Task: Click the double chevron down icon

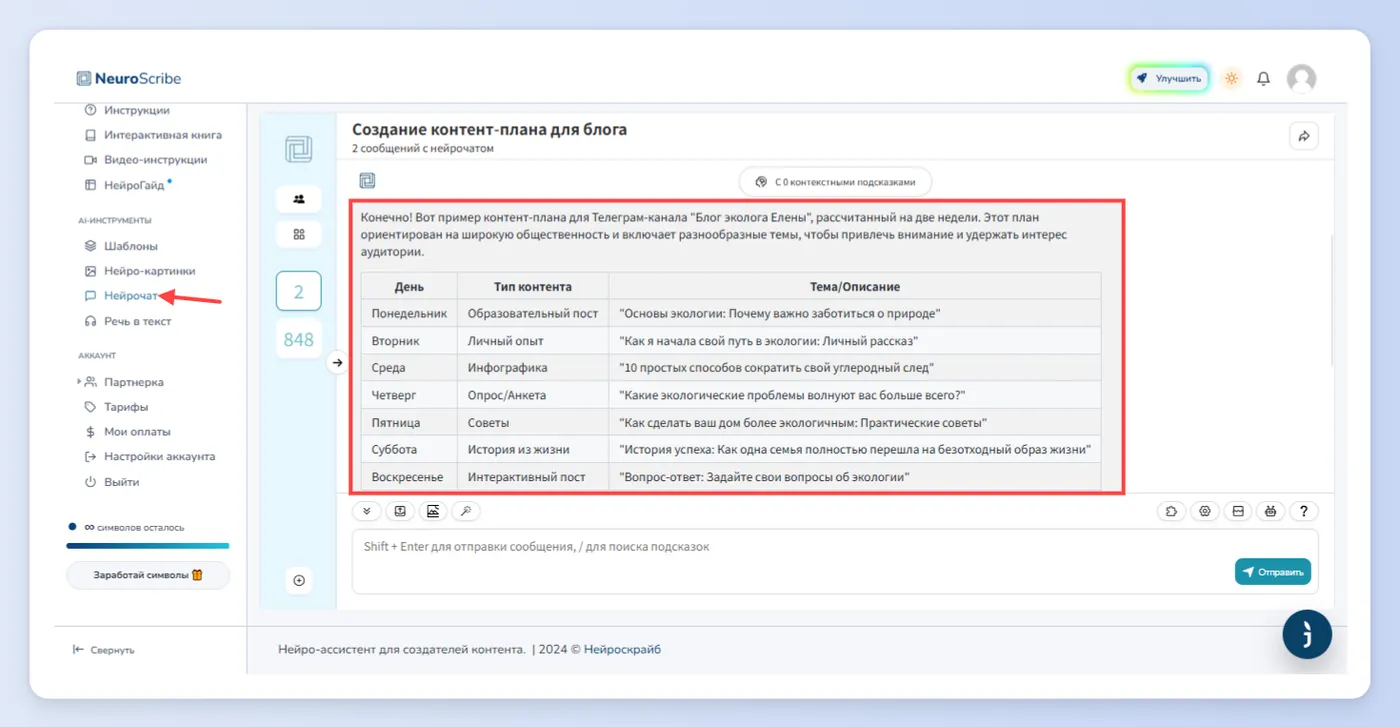Action: point(366,511)
